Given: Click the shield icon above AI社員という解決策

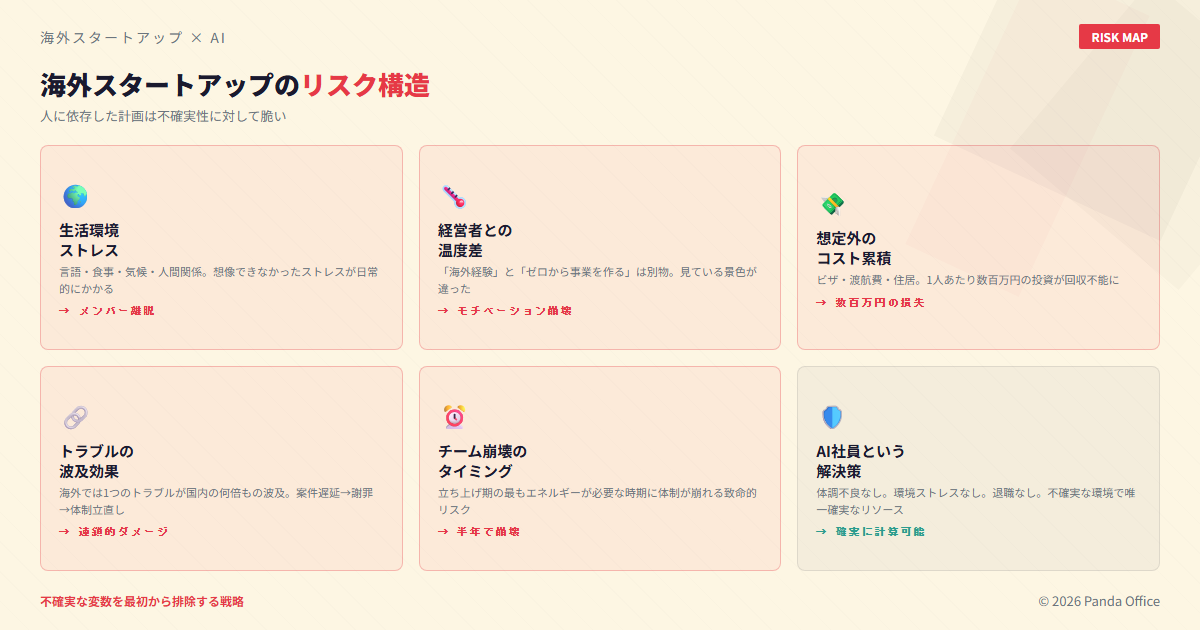Looking at the screenshot, I should (x=832, y=417).
